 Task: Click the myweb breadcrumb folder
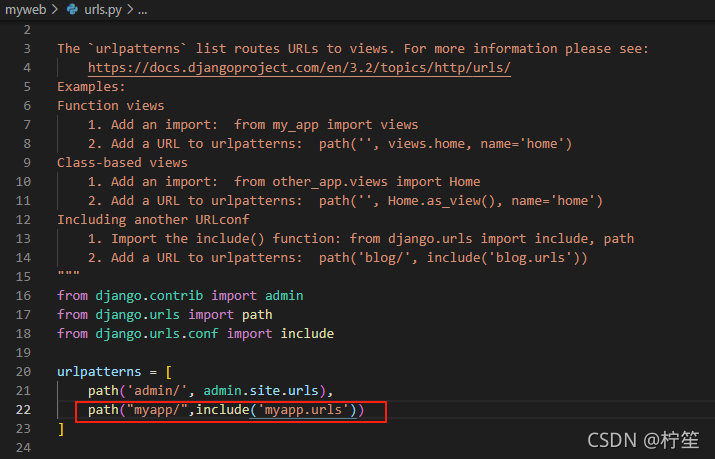click(26, 10)
